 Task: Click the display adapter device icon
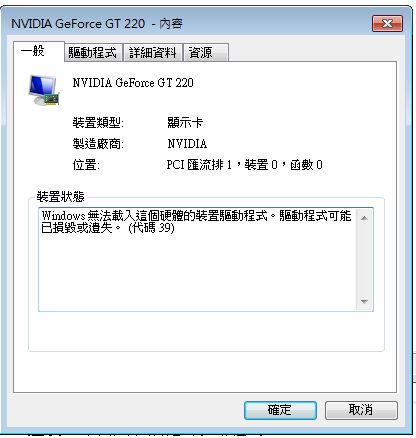(x=44, y=90)
